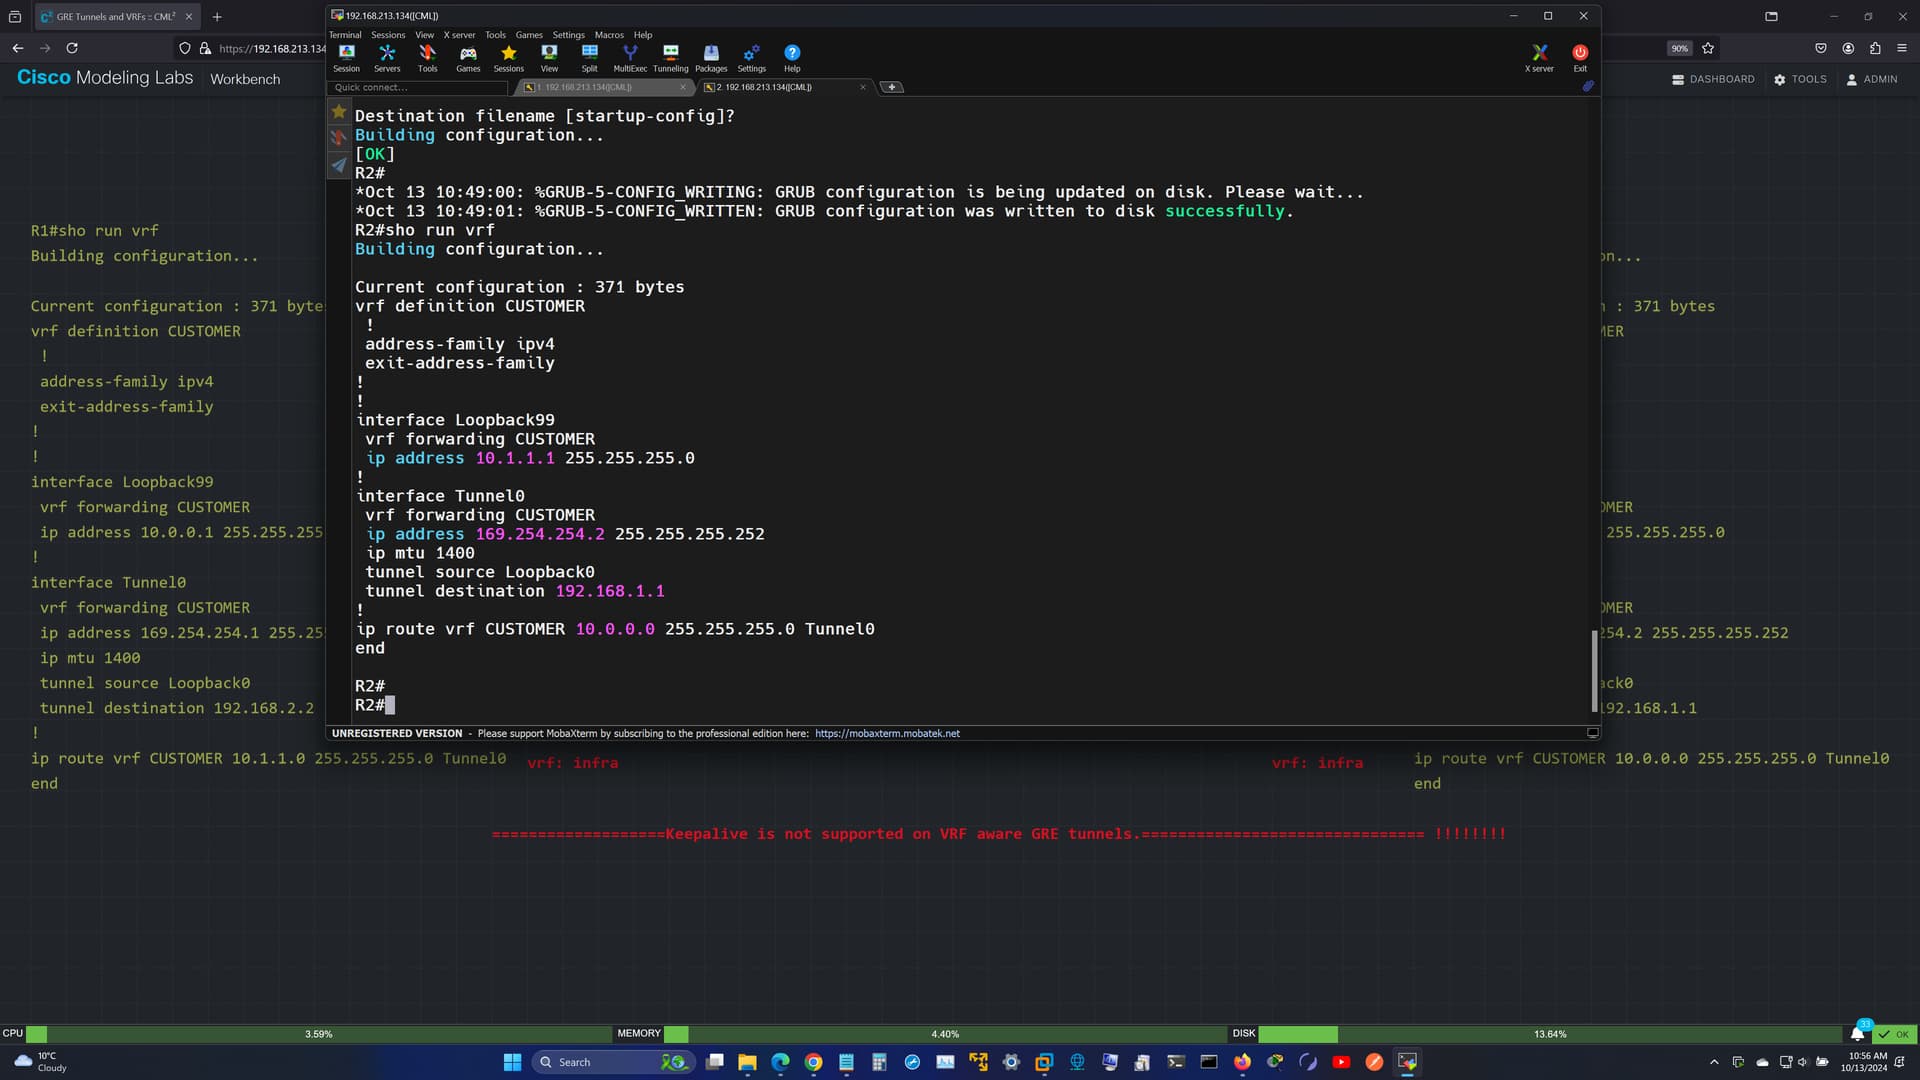Viewport: 1920px width, 1080px height.
Task: Open Firefox from the taskbar
Action: point(1242,1062)
